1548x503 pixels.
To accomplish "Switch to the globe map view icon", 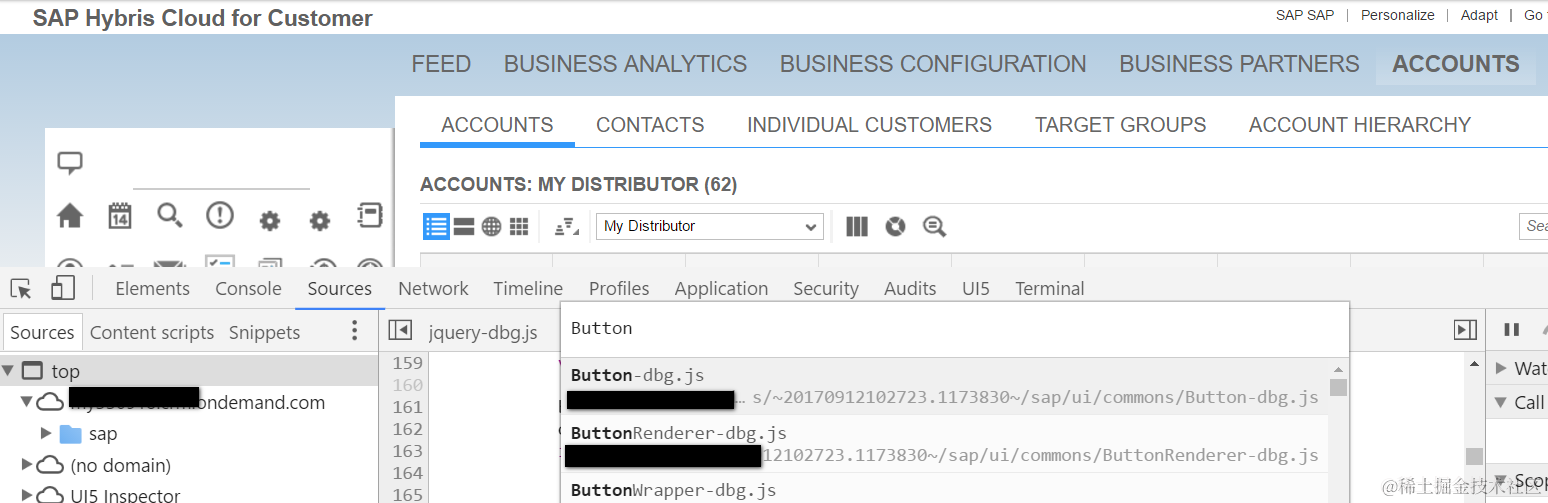I will 491,227.
